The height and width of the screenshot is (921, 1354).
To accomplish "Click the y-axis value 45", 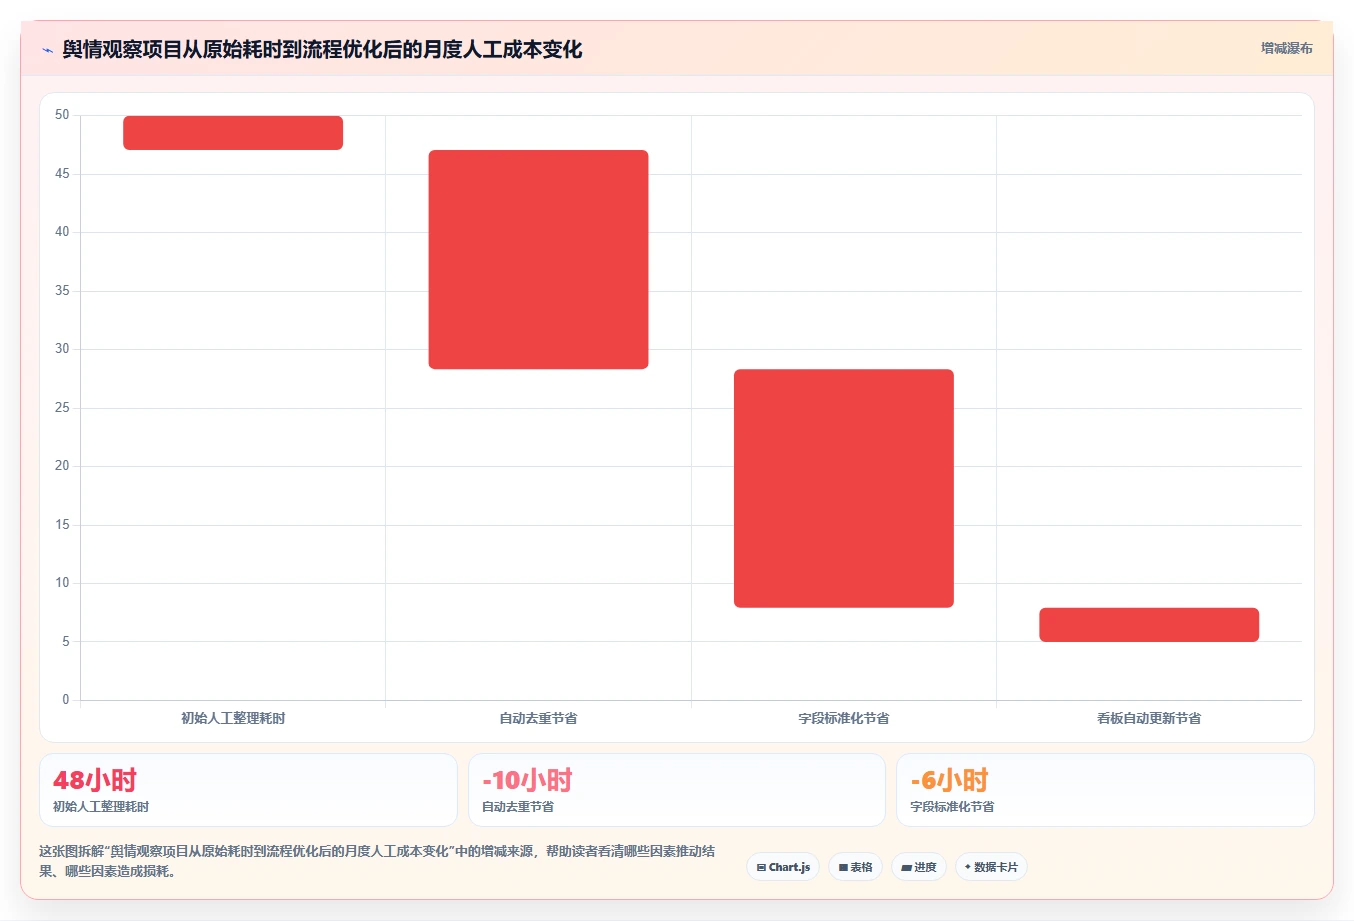I will click(x=62, y=174).
